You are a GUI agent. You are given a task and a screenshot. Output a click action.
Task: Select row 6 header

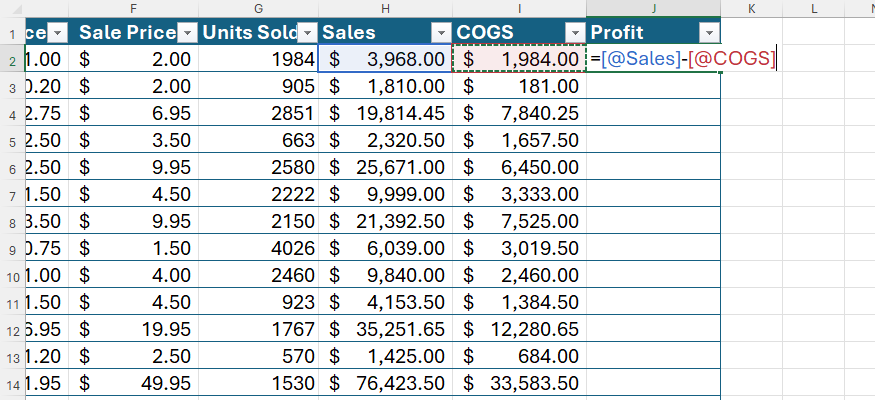coord(12,167)
